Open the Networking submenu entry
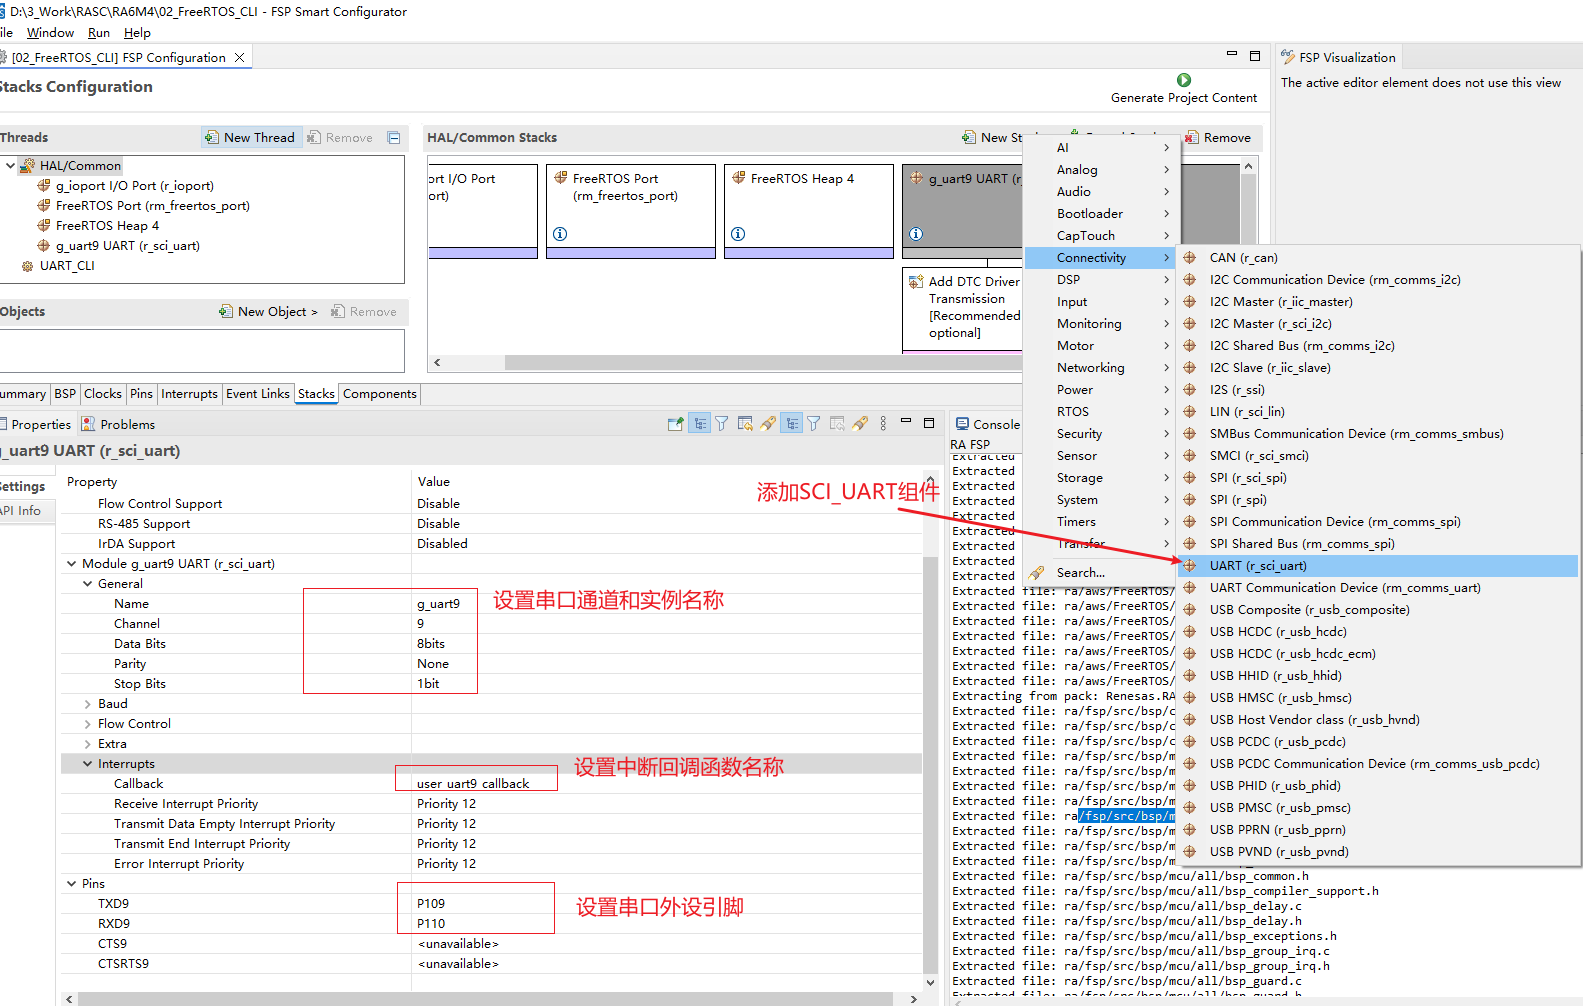 (x=1100, y=368)
